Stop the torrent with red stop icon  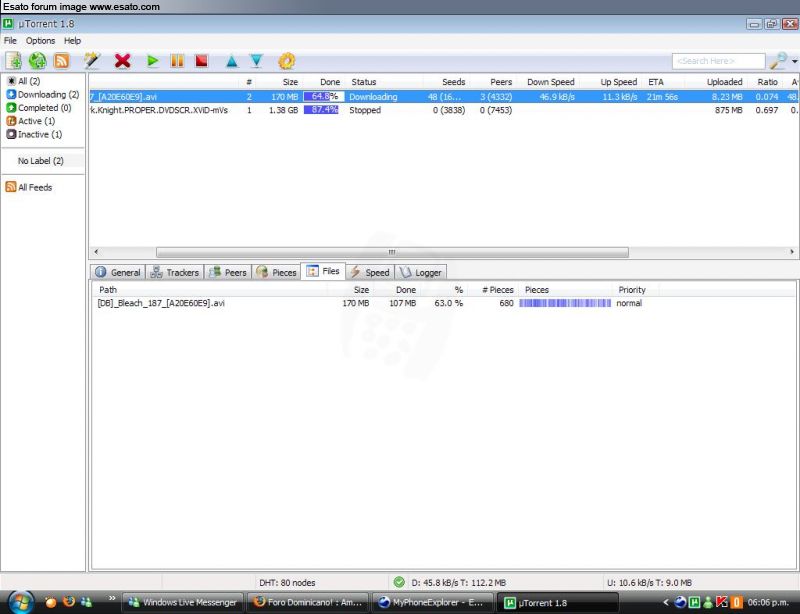pyautogui.click(x=201, y=61)
